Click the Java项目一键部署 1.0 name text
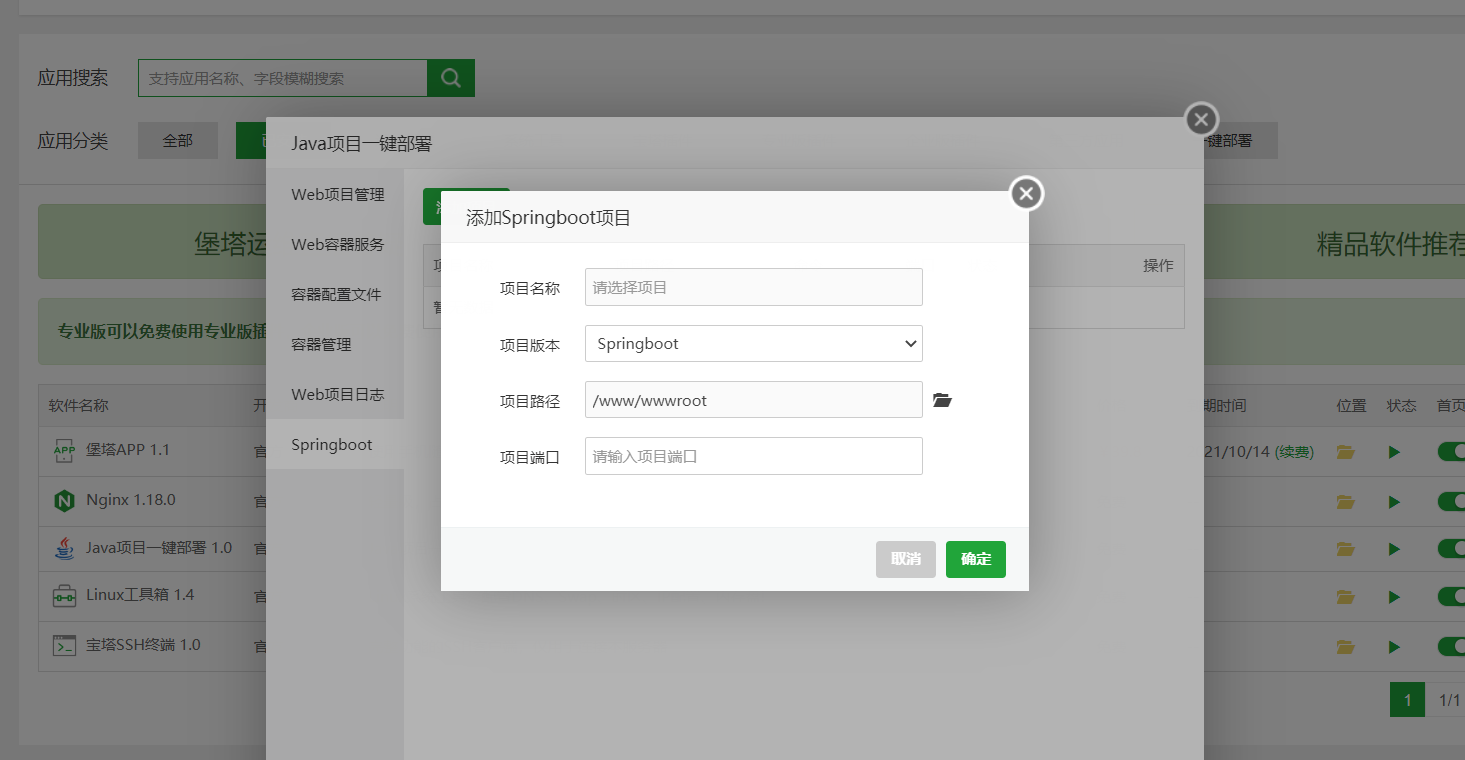Viewport: 1465px width, 760px height. pyautogui.click(x=159, y=548)
